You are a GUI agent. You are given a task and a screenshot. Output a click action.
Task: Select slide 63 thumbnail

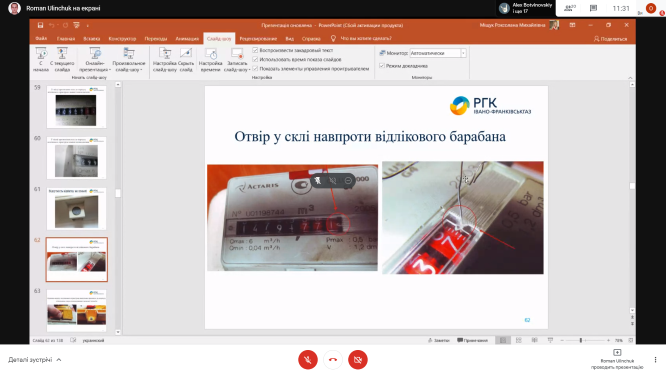[x=76, y=310]
